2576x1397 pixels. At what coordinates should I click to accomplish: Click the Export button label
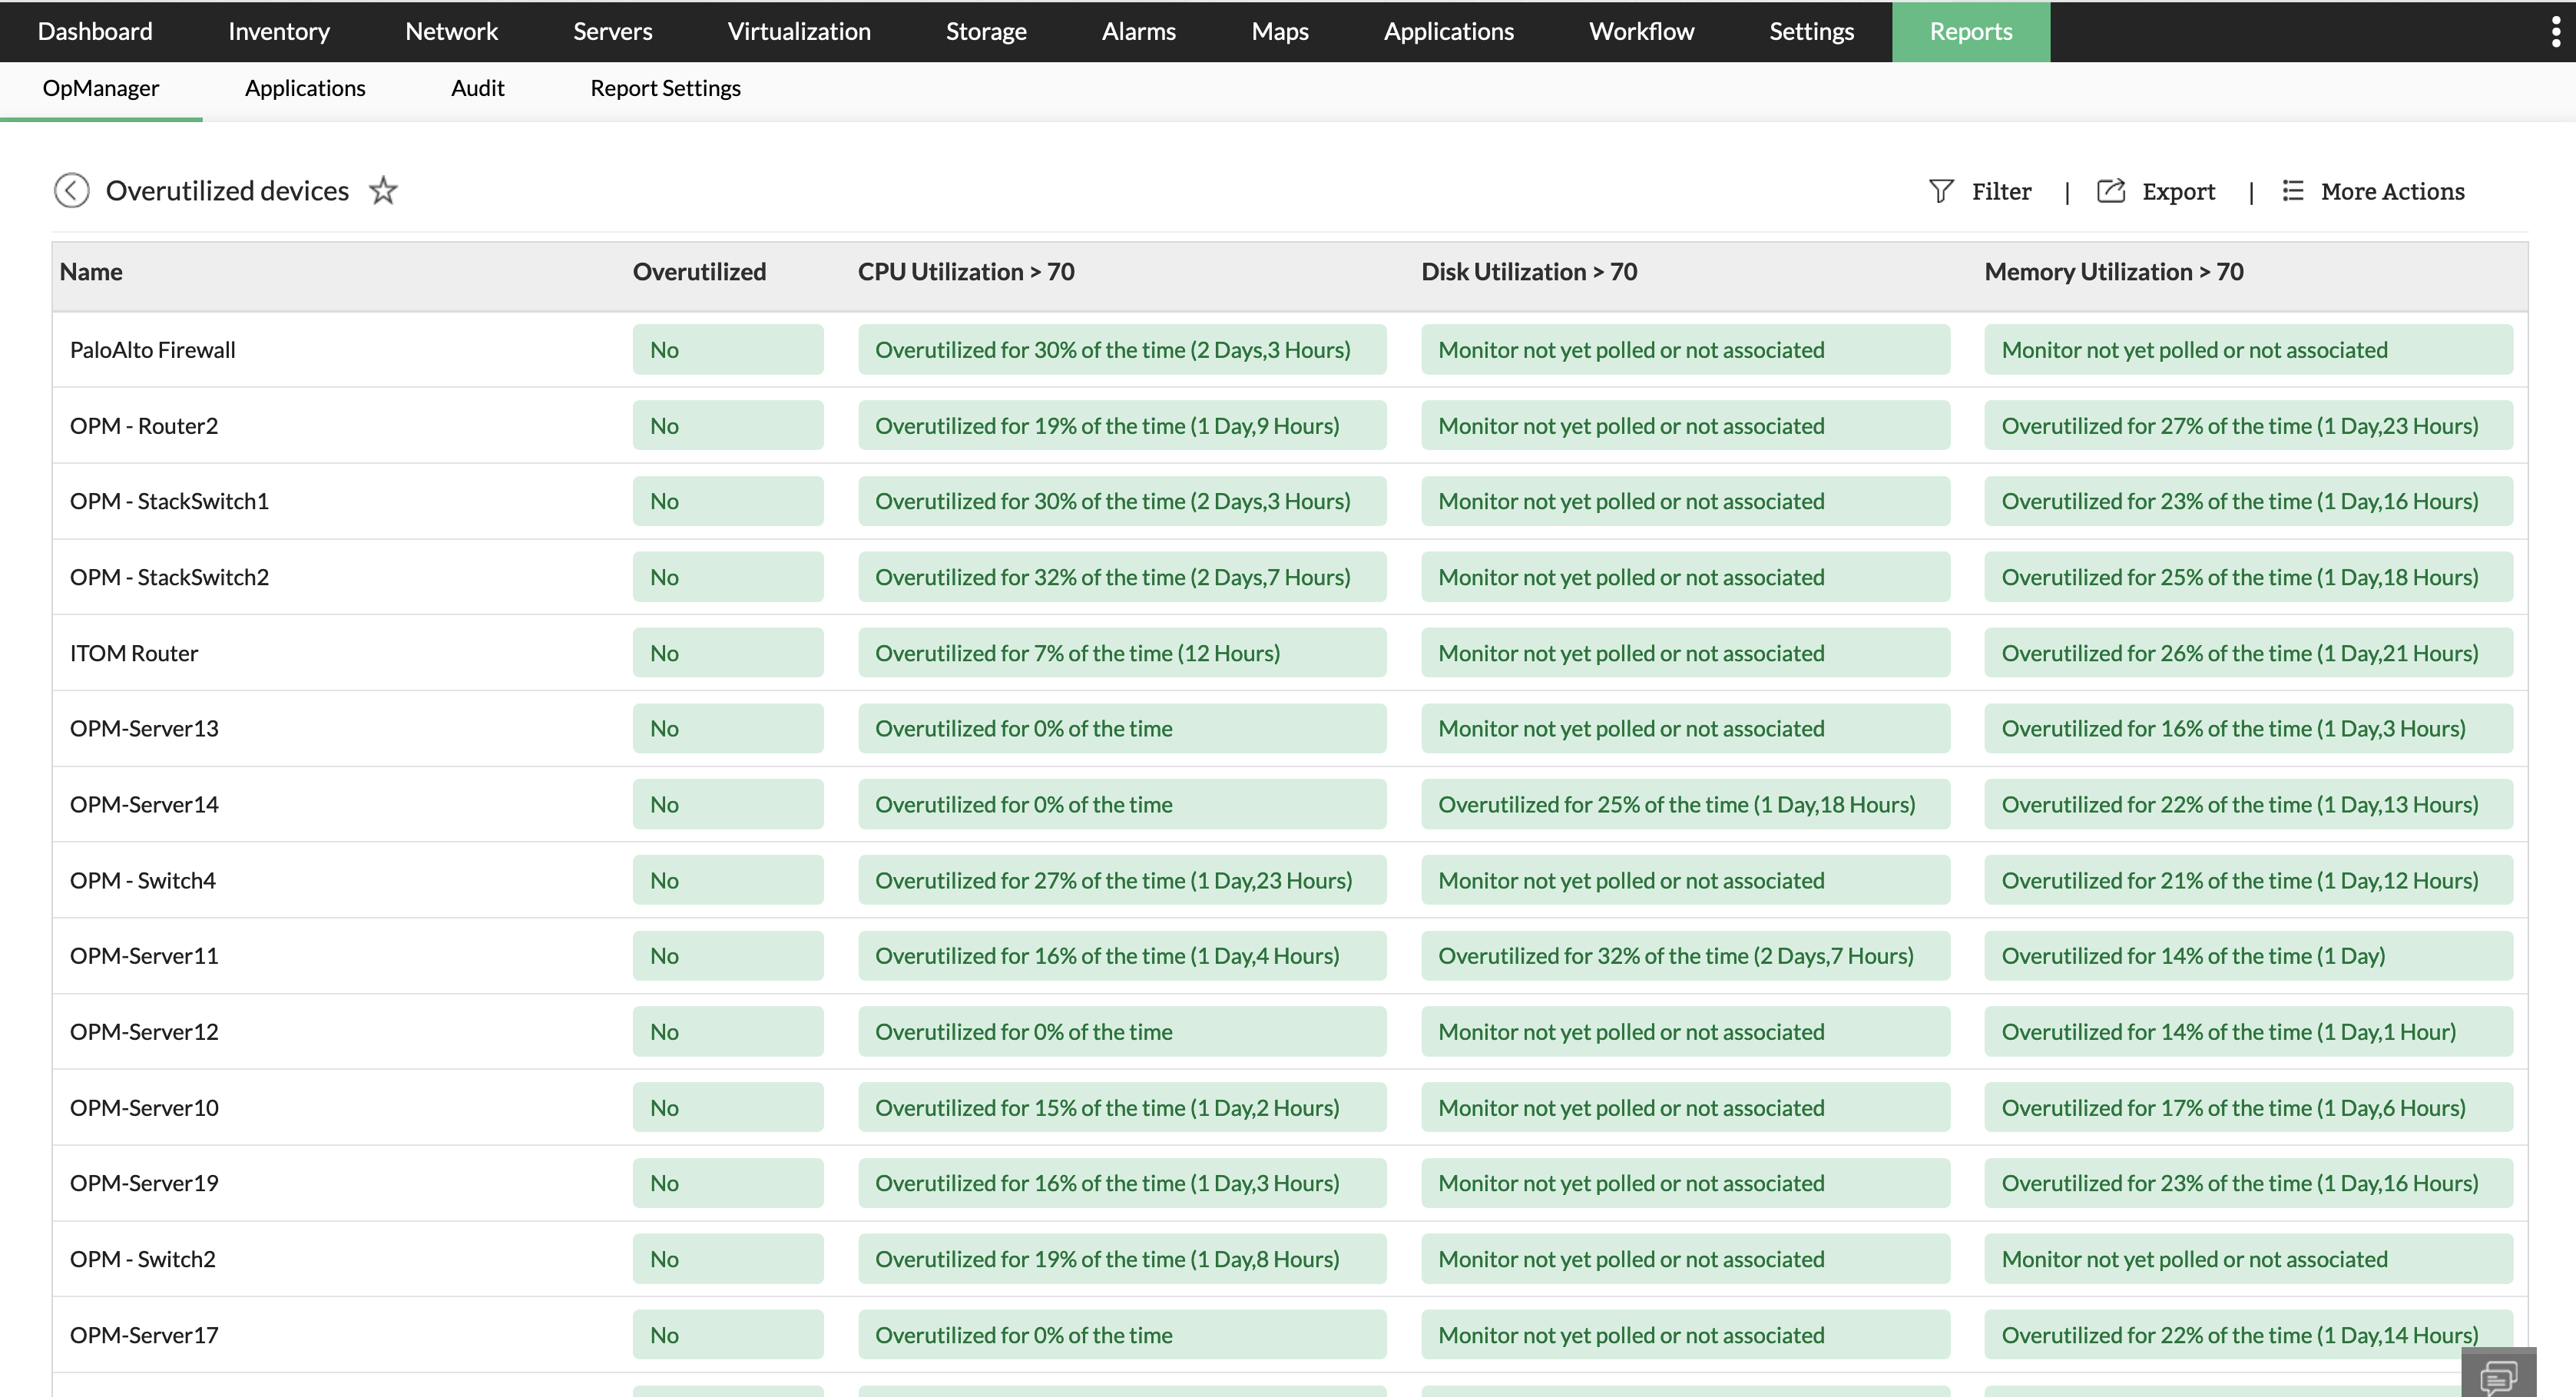click(x=2178, y=191)
